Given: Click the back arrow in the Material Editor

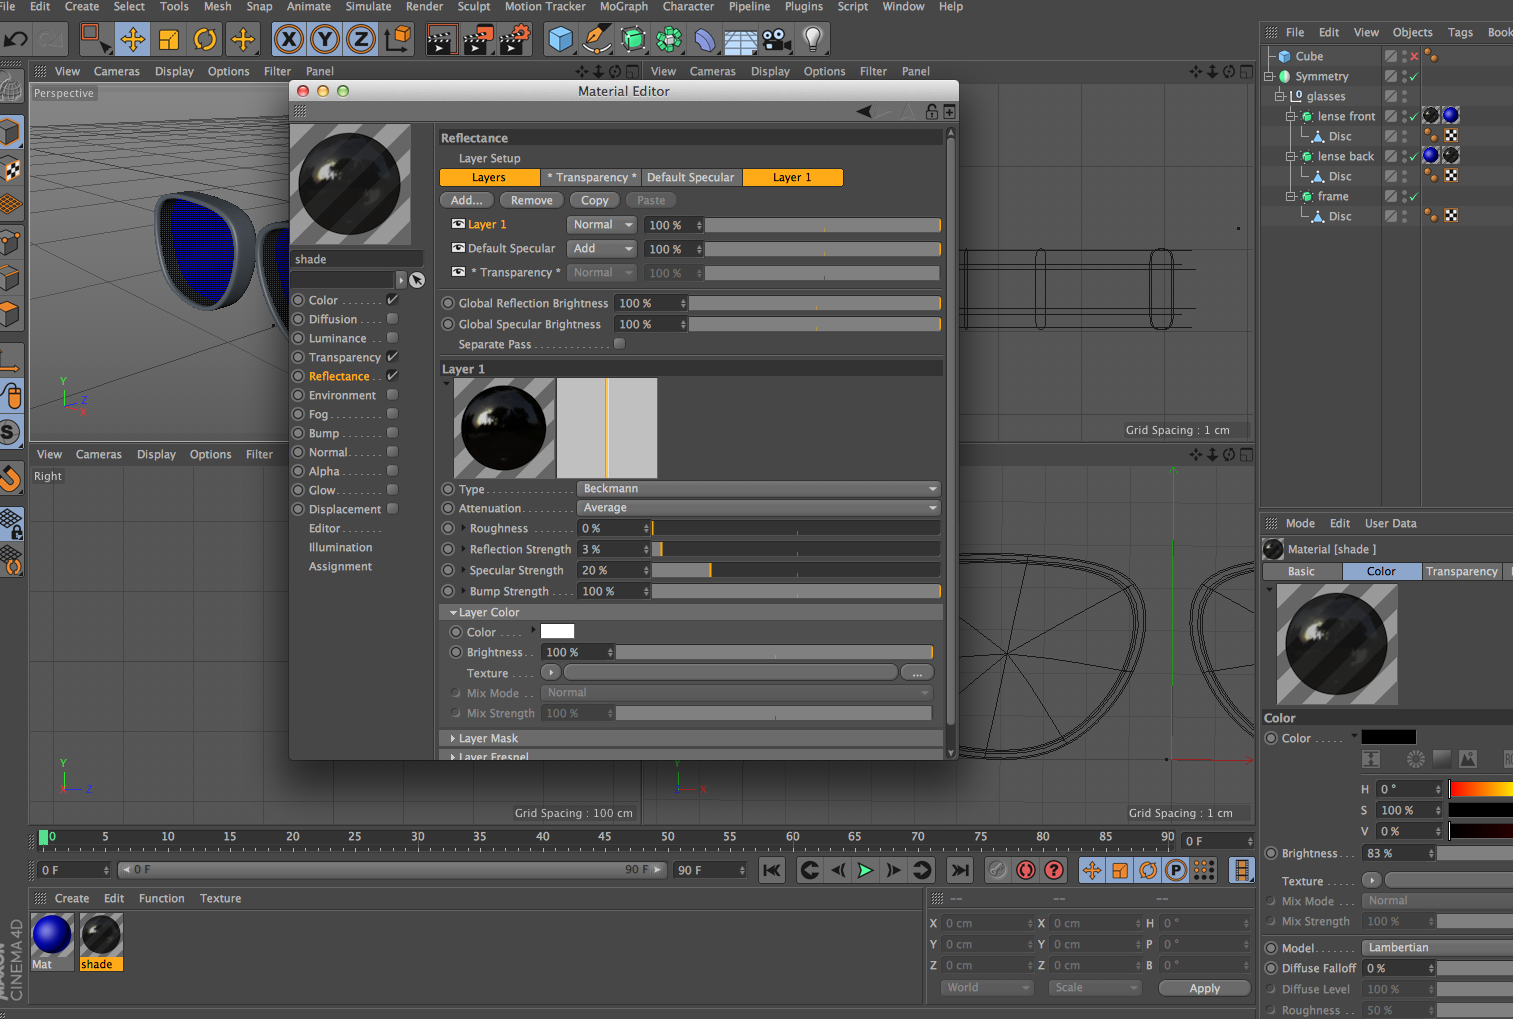Looking at the screenshot, I should point(864,111).
